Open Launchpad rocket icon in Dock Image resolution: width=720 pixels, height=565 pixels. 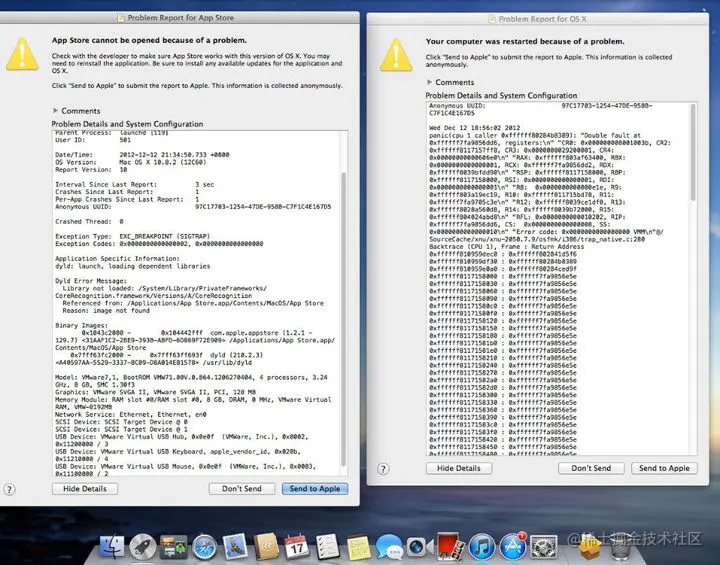[x=142, y=547]
